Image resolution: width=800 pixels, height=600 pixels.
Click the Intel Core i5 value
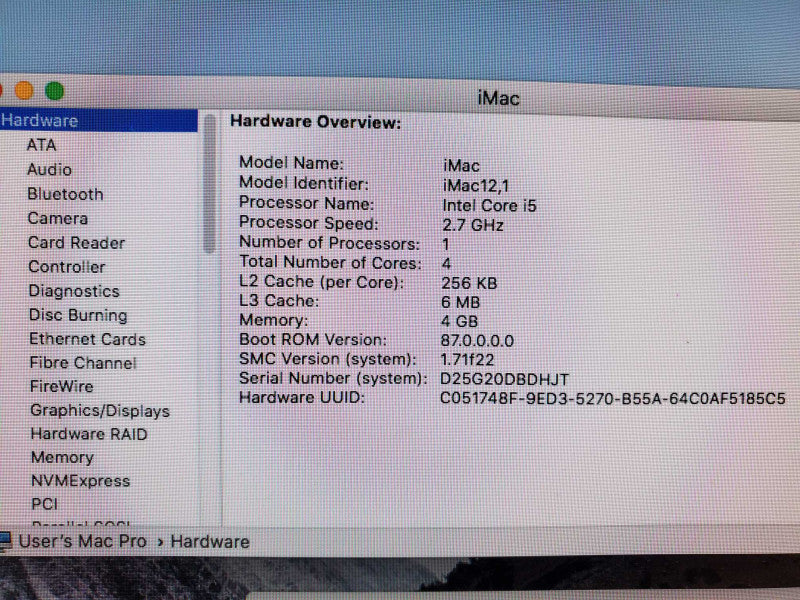[x=489, y=206]
